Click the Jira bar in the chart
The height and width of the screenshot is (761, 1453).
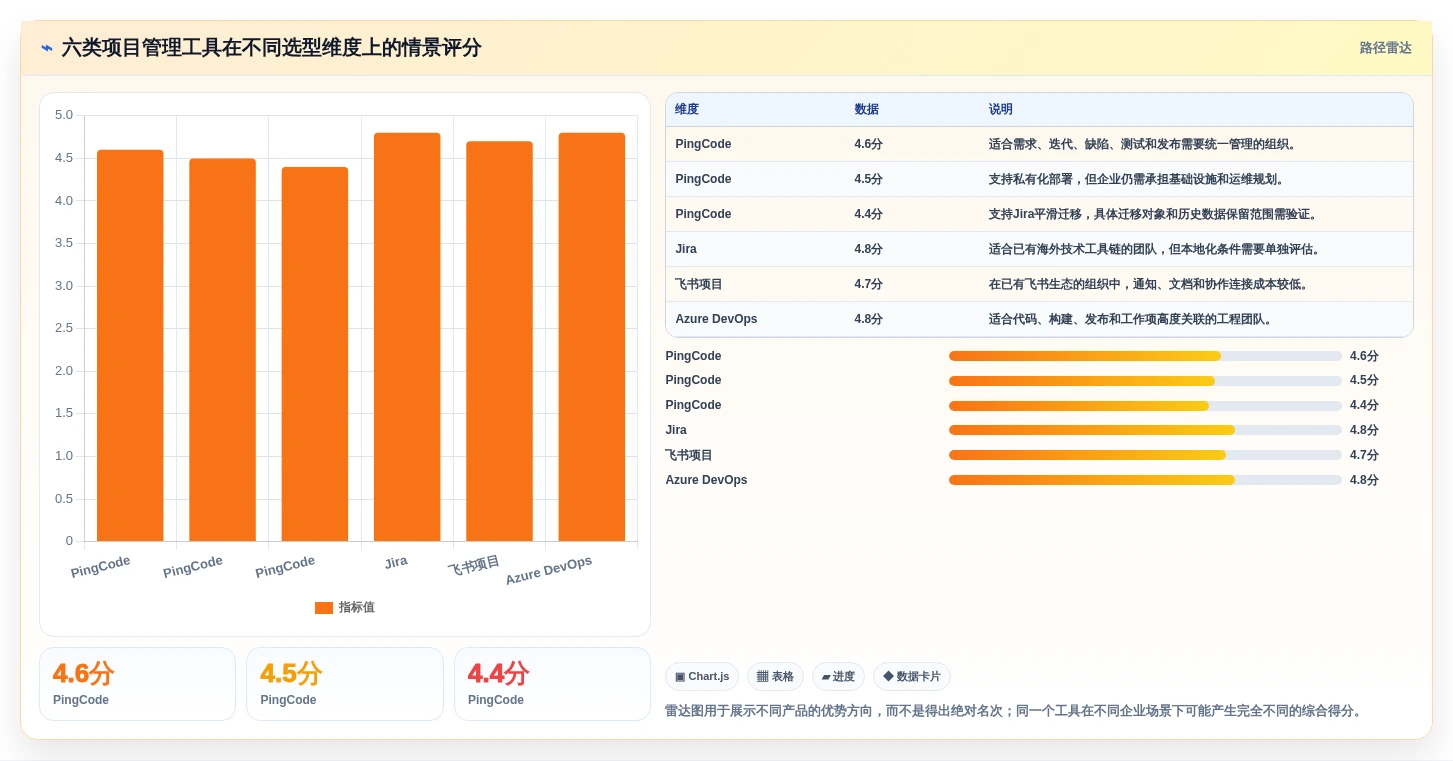pyautogui.click(x=407, y=337)
